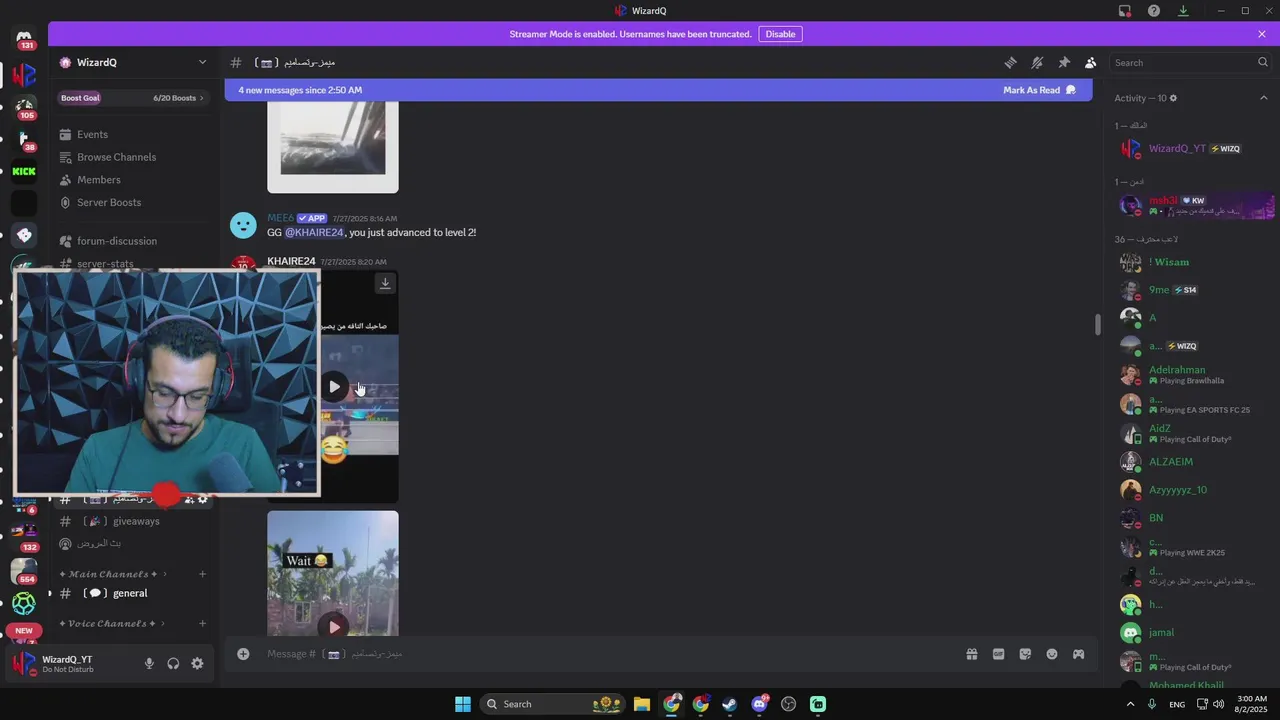The height and width of the screenshot is (720, 1280).
Task: Open Windows Start menu
Action: (463, 704)
